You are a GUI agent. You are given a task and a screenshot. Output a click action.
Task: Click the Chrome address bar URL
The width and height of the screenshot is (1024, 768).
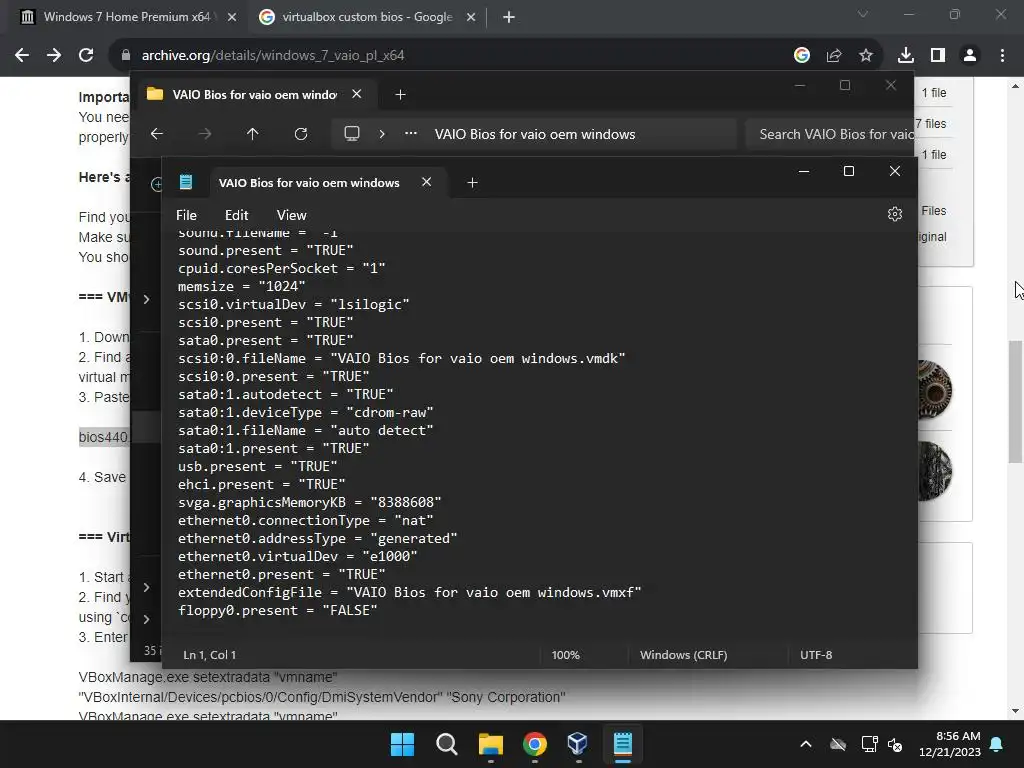[x=273, y=56]
